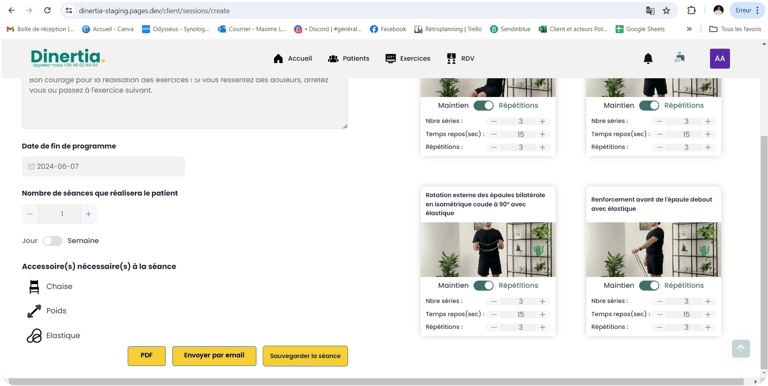Decrease Temps repos on Rotation externe card

494,314
